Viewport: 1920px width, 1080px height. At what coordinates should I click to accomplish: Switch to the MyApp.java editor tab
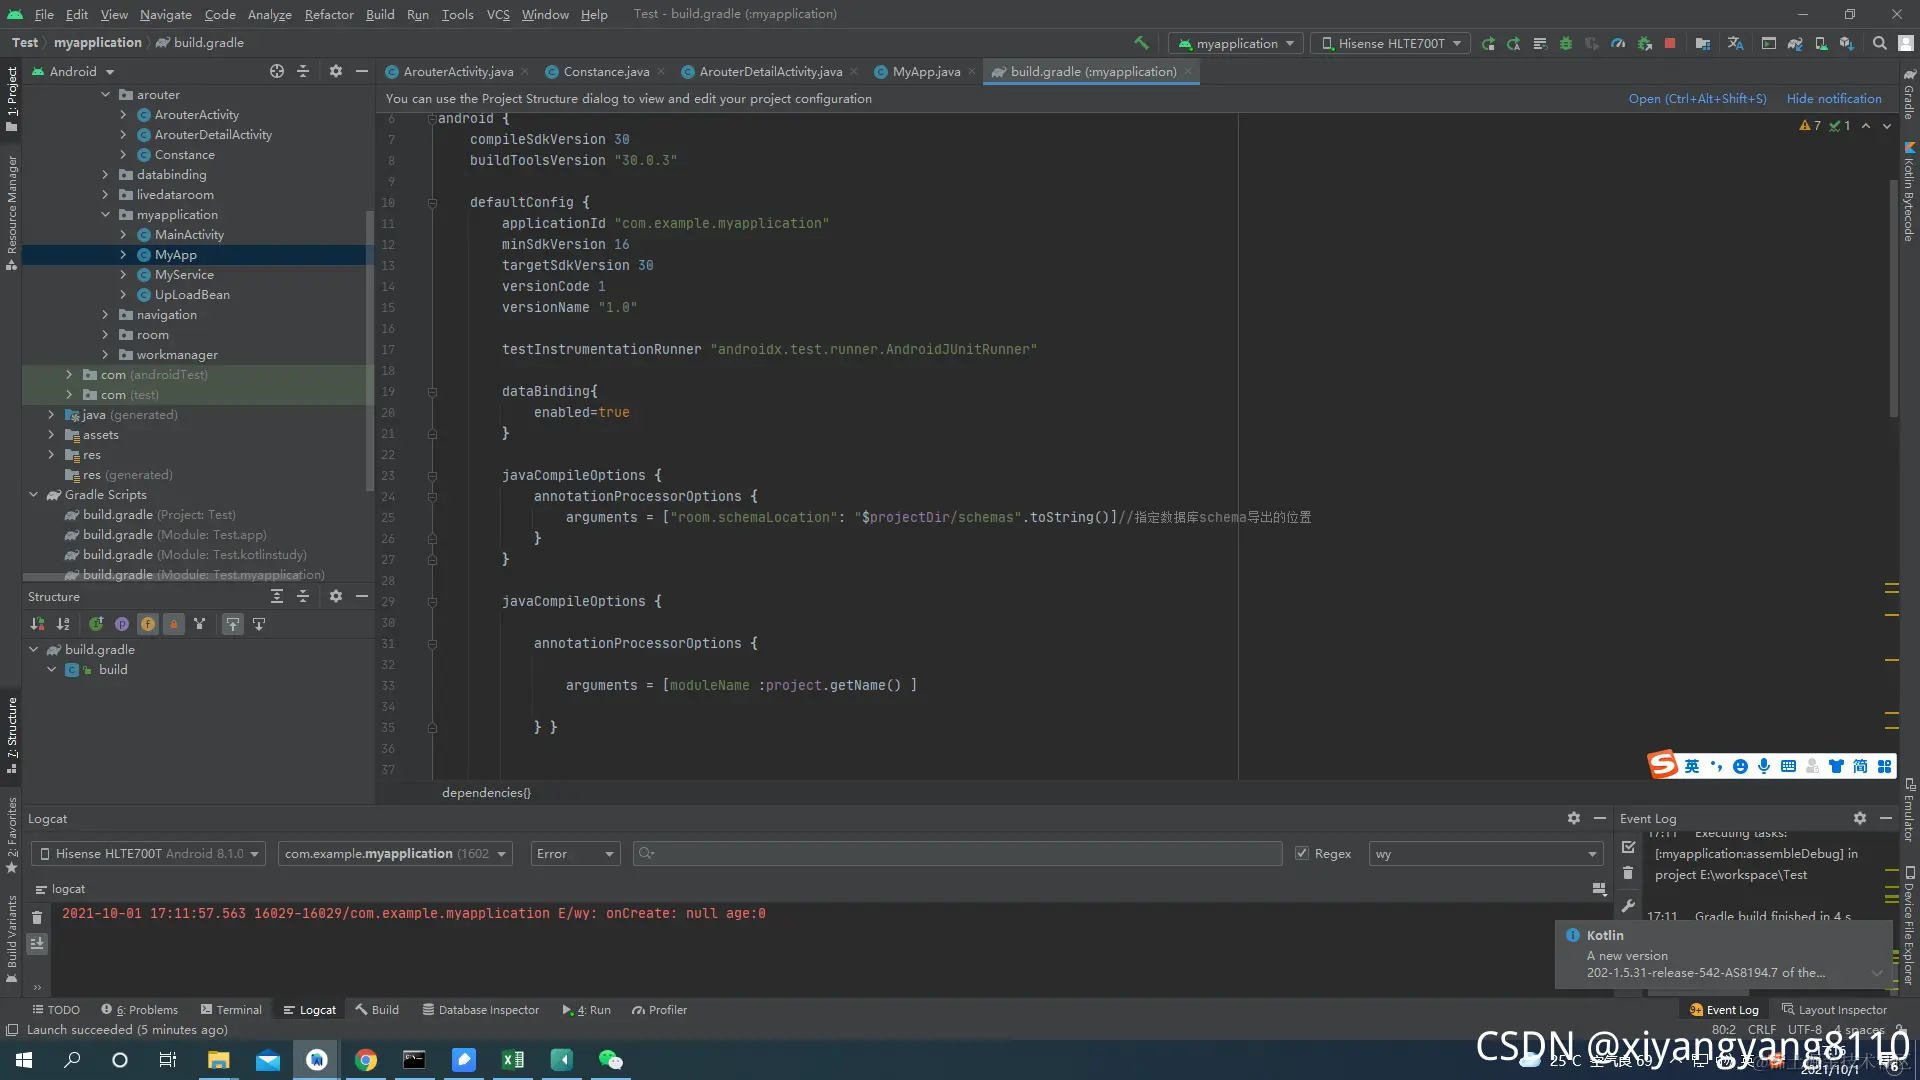pyautogui.click(x=925, y=71)
